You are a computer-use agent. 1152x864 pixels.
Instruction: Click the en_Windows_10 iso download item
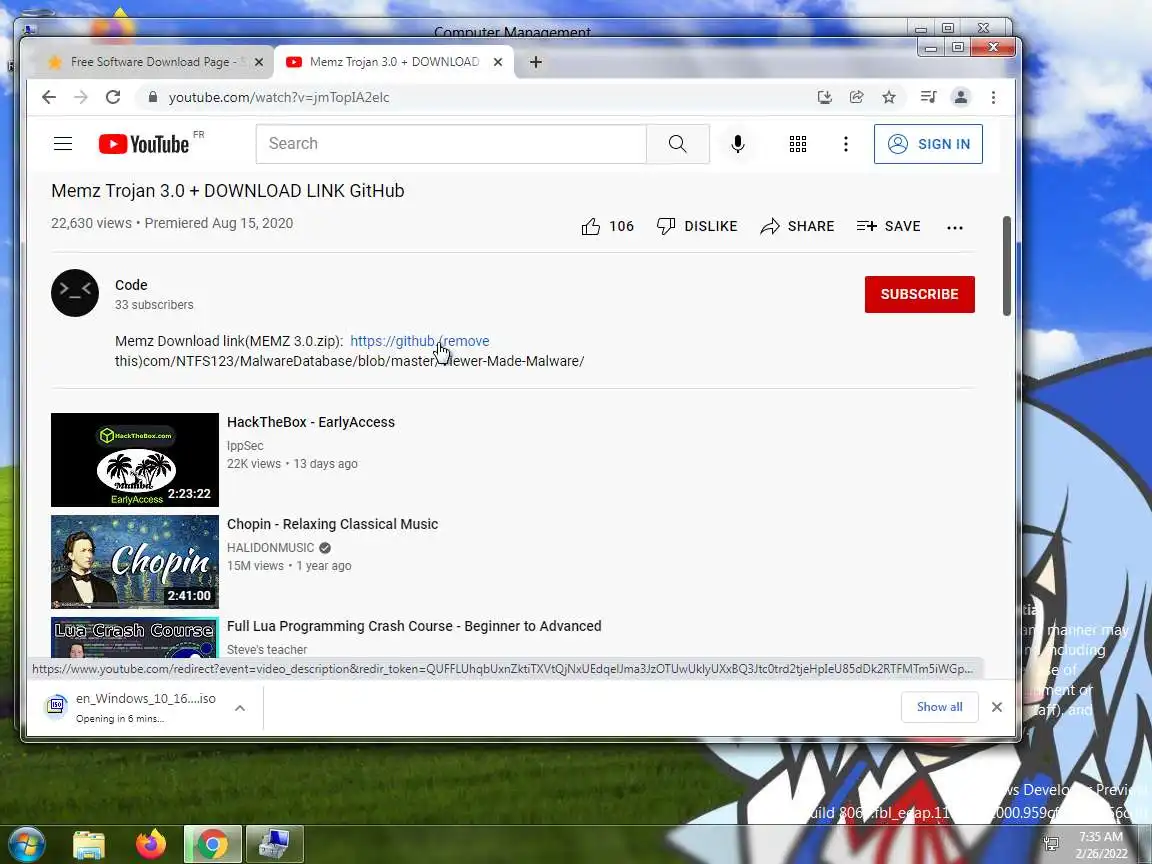point(133,708)
